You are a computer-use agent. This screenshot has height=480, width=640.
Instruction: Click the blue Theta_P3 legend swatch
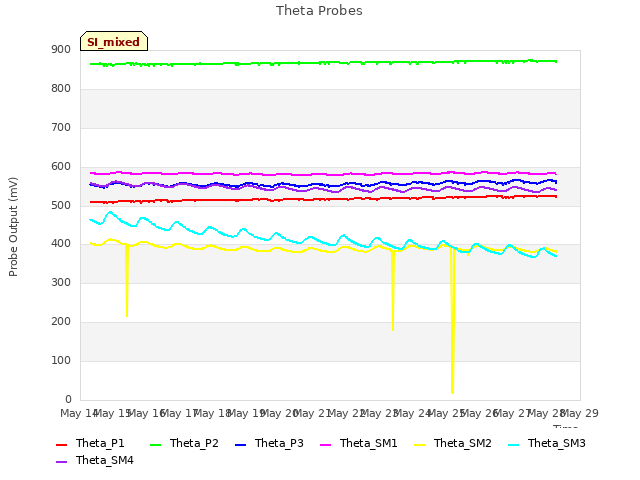240,444
